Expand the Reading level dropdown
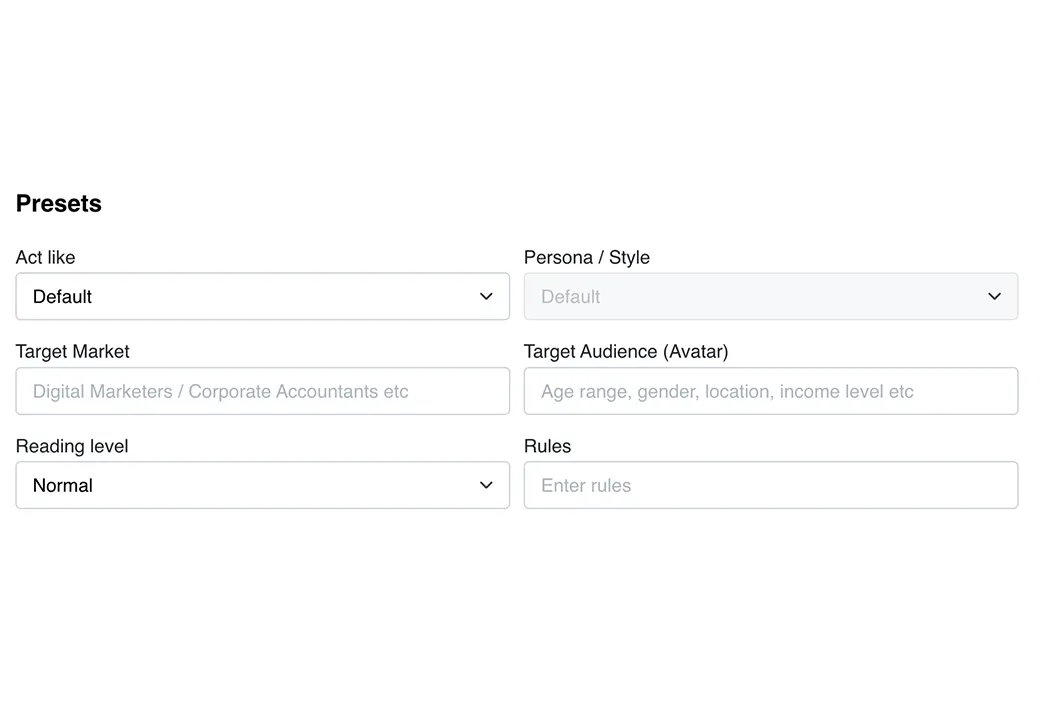Viewport: 1042px width, 714px height. [x=262, y=486]
